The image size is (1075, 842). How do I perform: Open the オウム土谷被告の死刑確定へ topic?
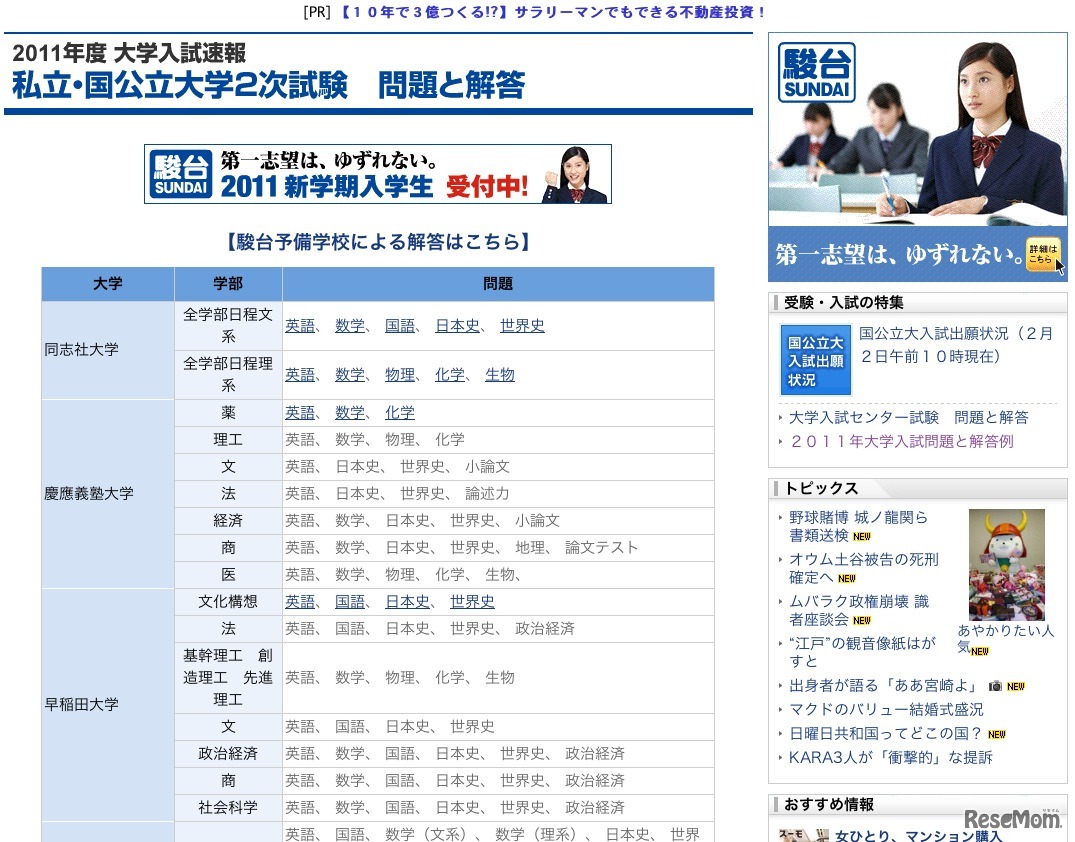pyautogui.click(x=863, y=568)
